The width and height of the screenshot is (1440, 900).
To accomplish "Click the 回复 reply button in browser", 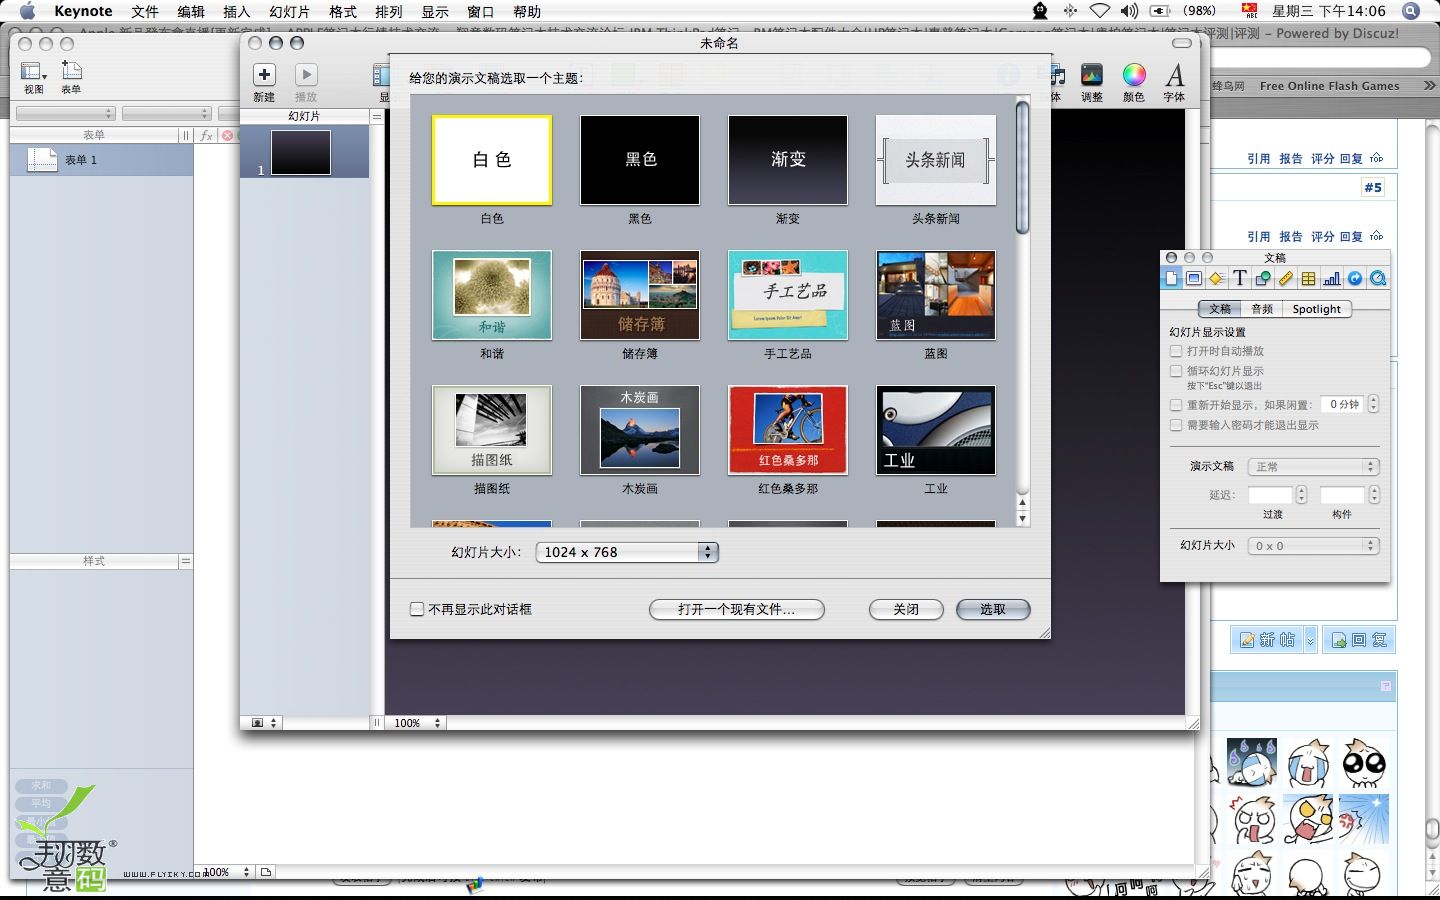I will (1359, 640).
